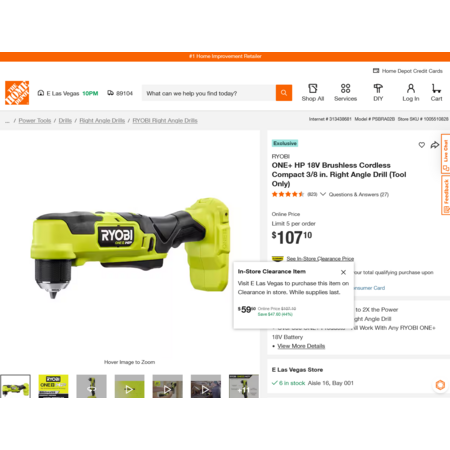The height and width of the screenshot is (450, 450).
Task: Save the item with the heart icon
Action: point(422,145)
